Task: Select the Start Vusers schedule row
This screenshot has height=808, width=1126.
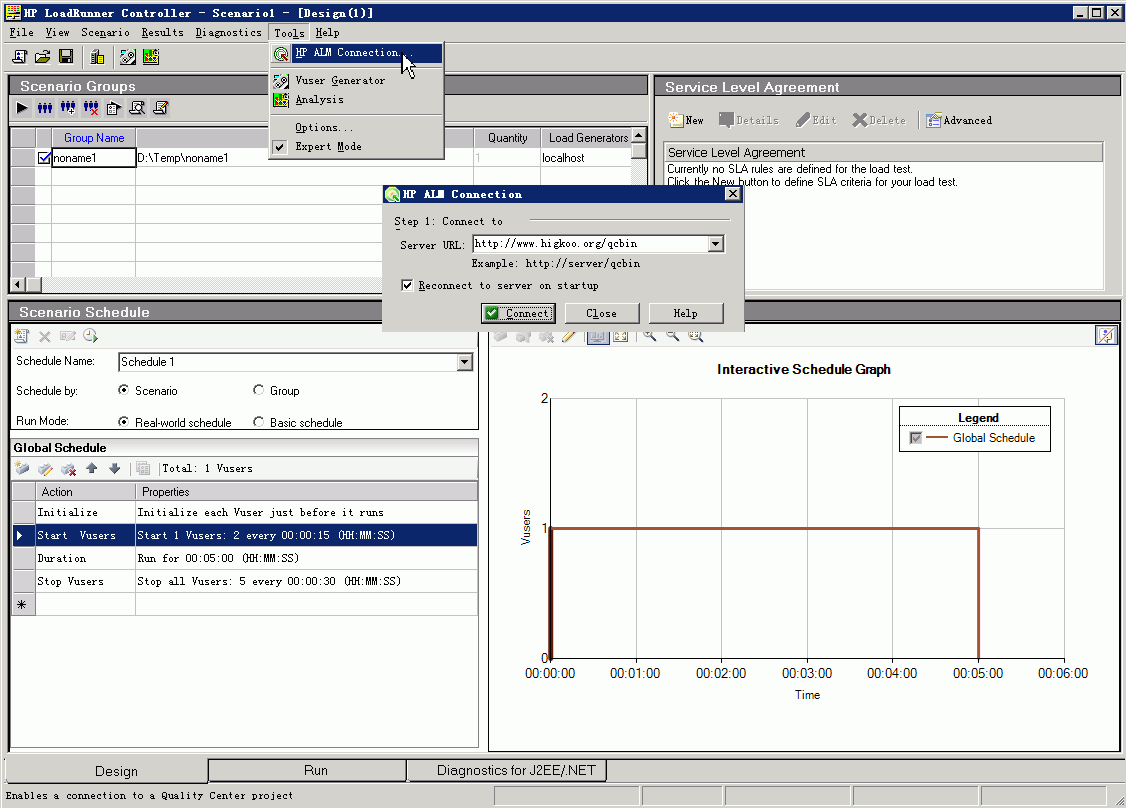Action: coord(245,535)
